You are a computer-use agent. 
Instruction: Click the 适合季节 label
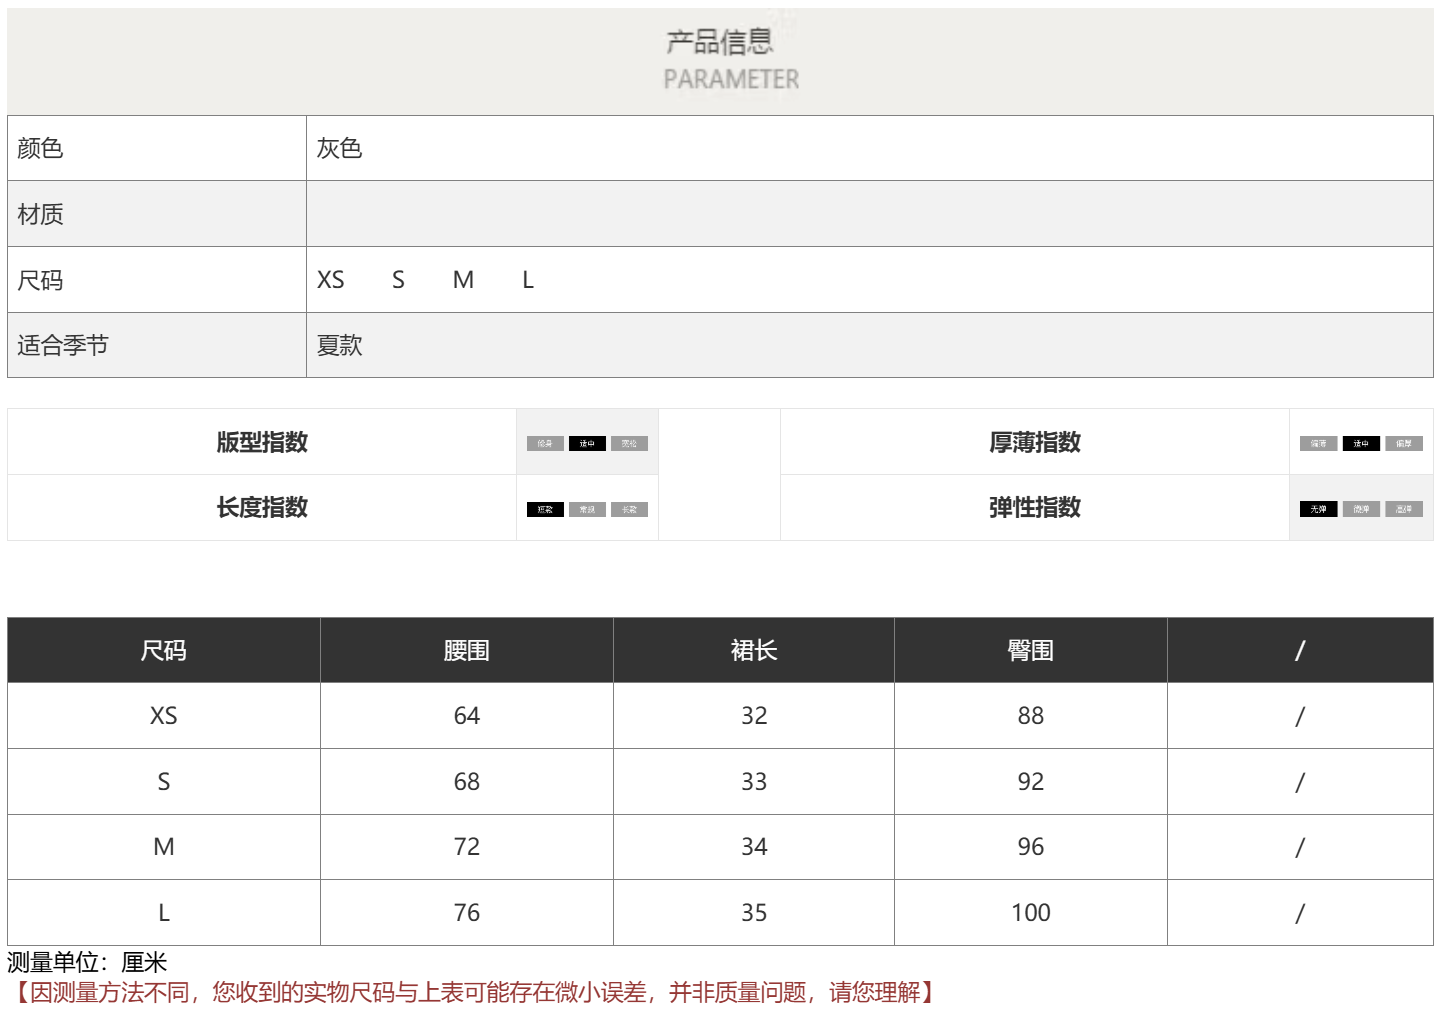[63, 345]
